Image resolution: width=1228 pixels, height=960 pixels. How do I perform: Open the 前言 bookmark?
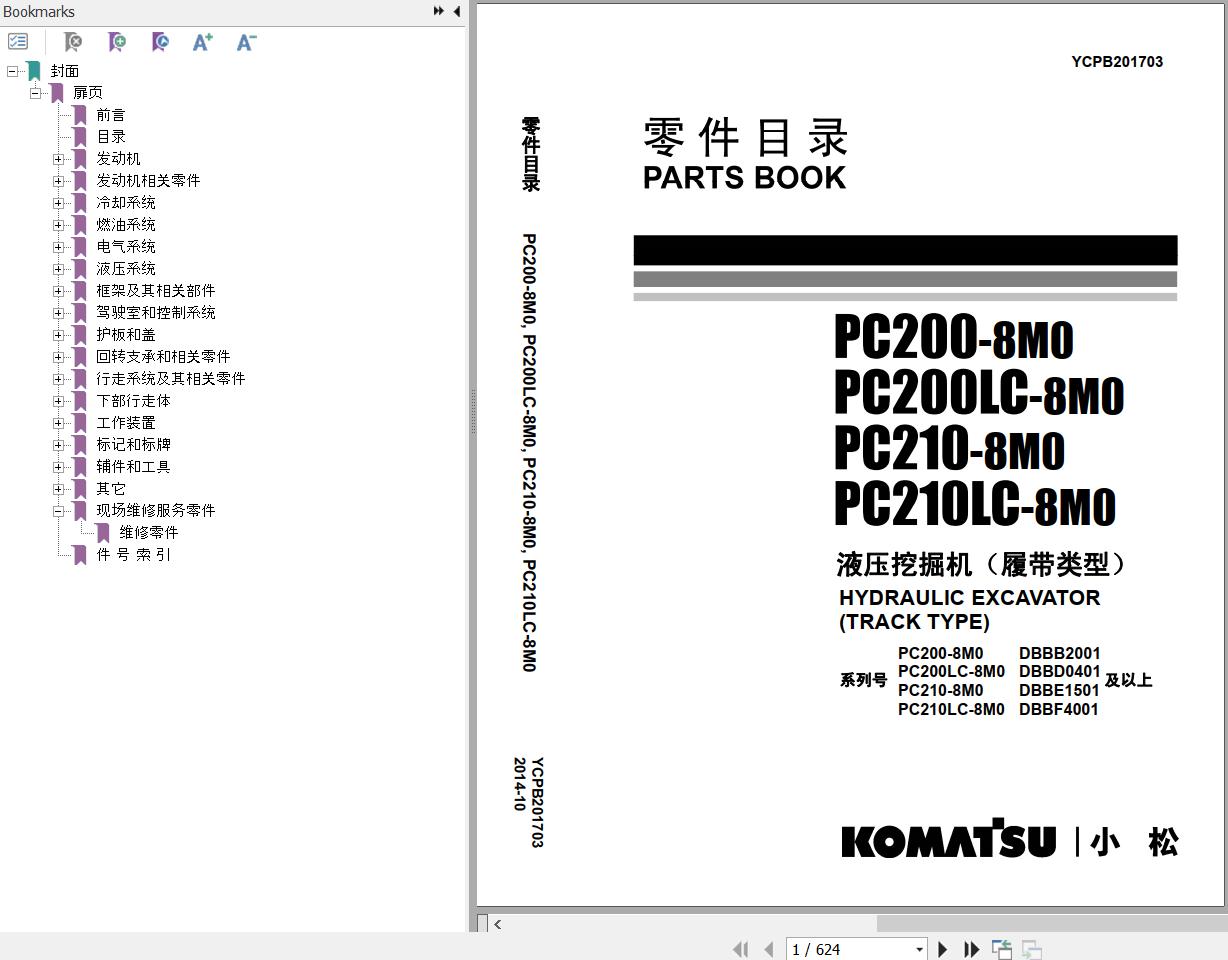click(111, 115)
